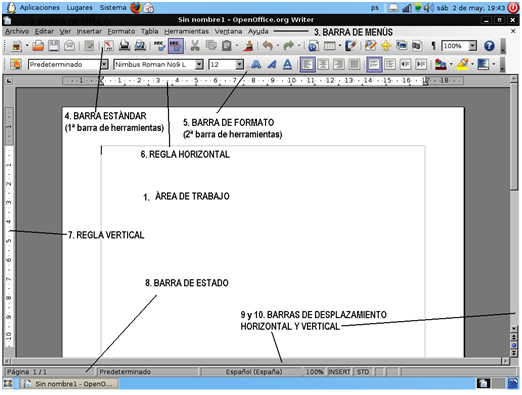Open OpenOffice Help question mark
This screenshot has height=395, width=522.
click(x=489, y=46)
